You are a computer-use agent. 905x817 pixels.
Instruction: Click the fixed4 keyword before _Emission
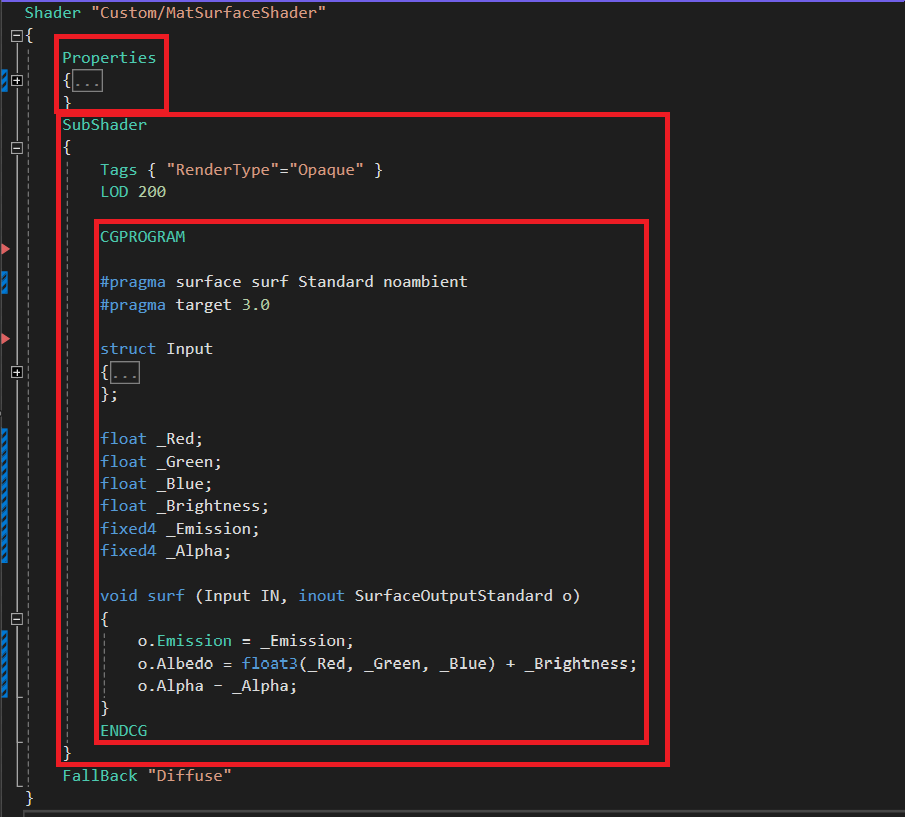[128, 529]
